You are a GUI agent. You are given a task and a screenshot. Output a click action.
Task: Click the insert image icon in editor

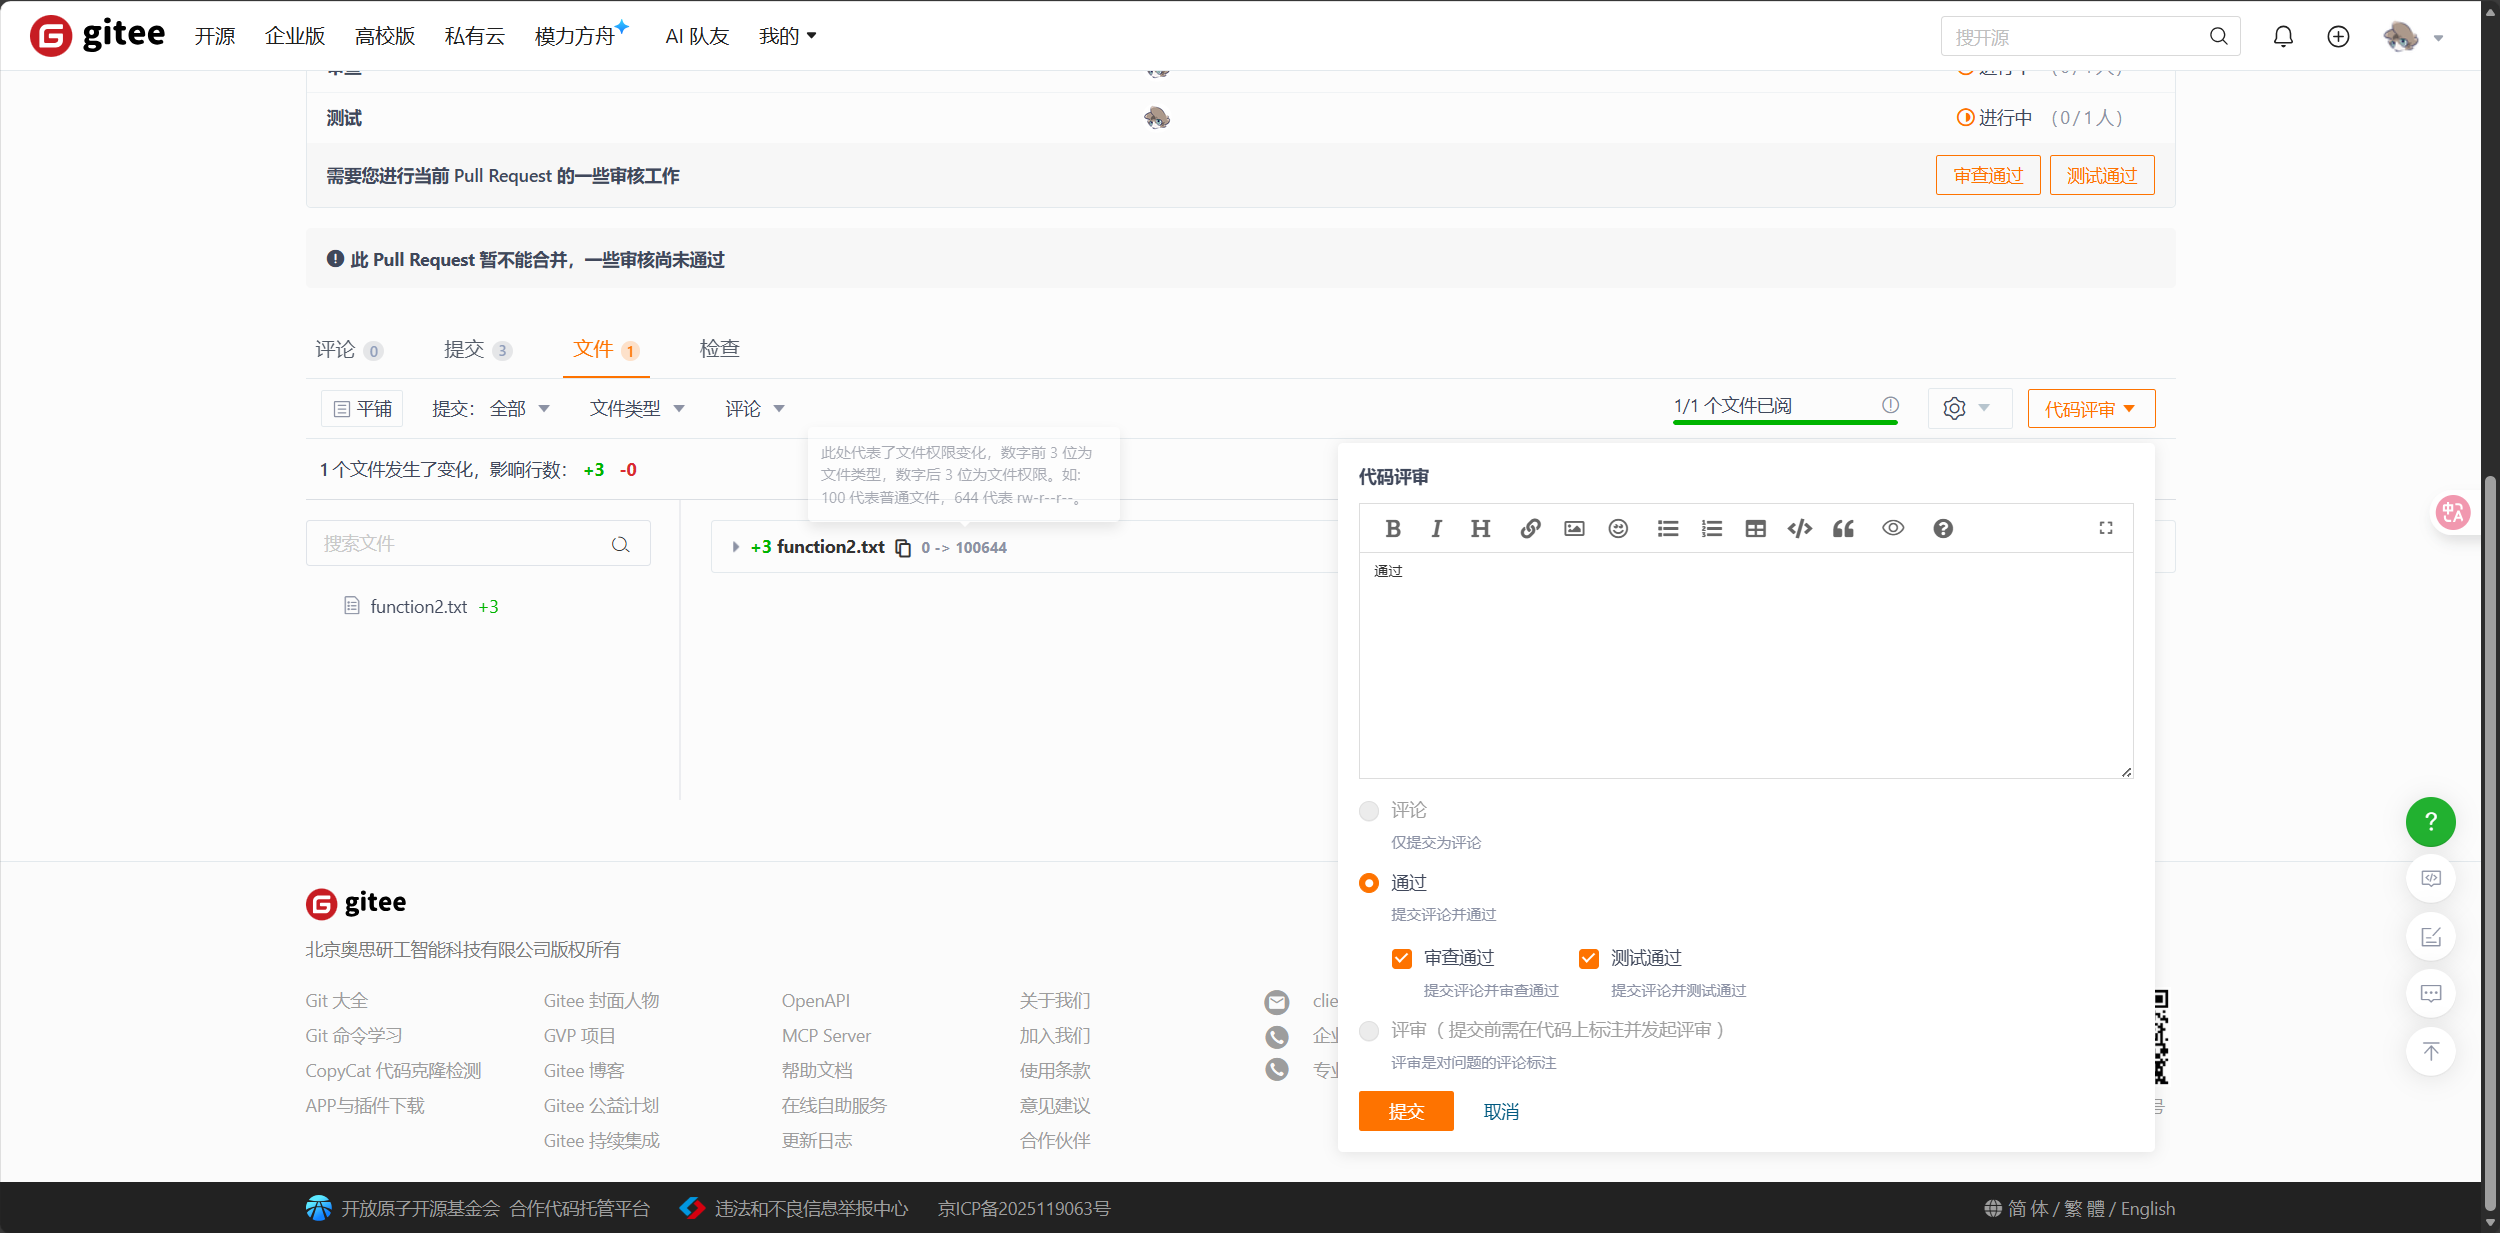1574,529
